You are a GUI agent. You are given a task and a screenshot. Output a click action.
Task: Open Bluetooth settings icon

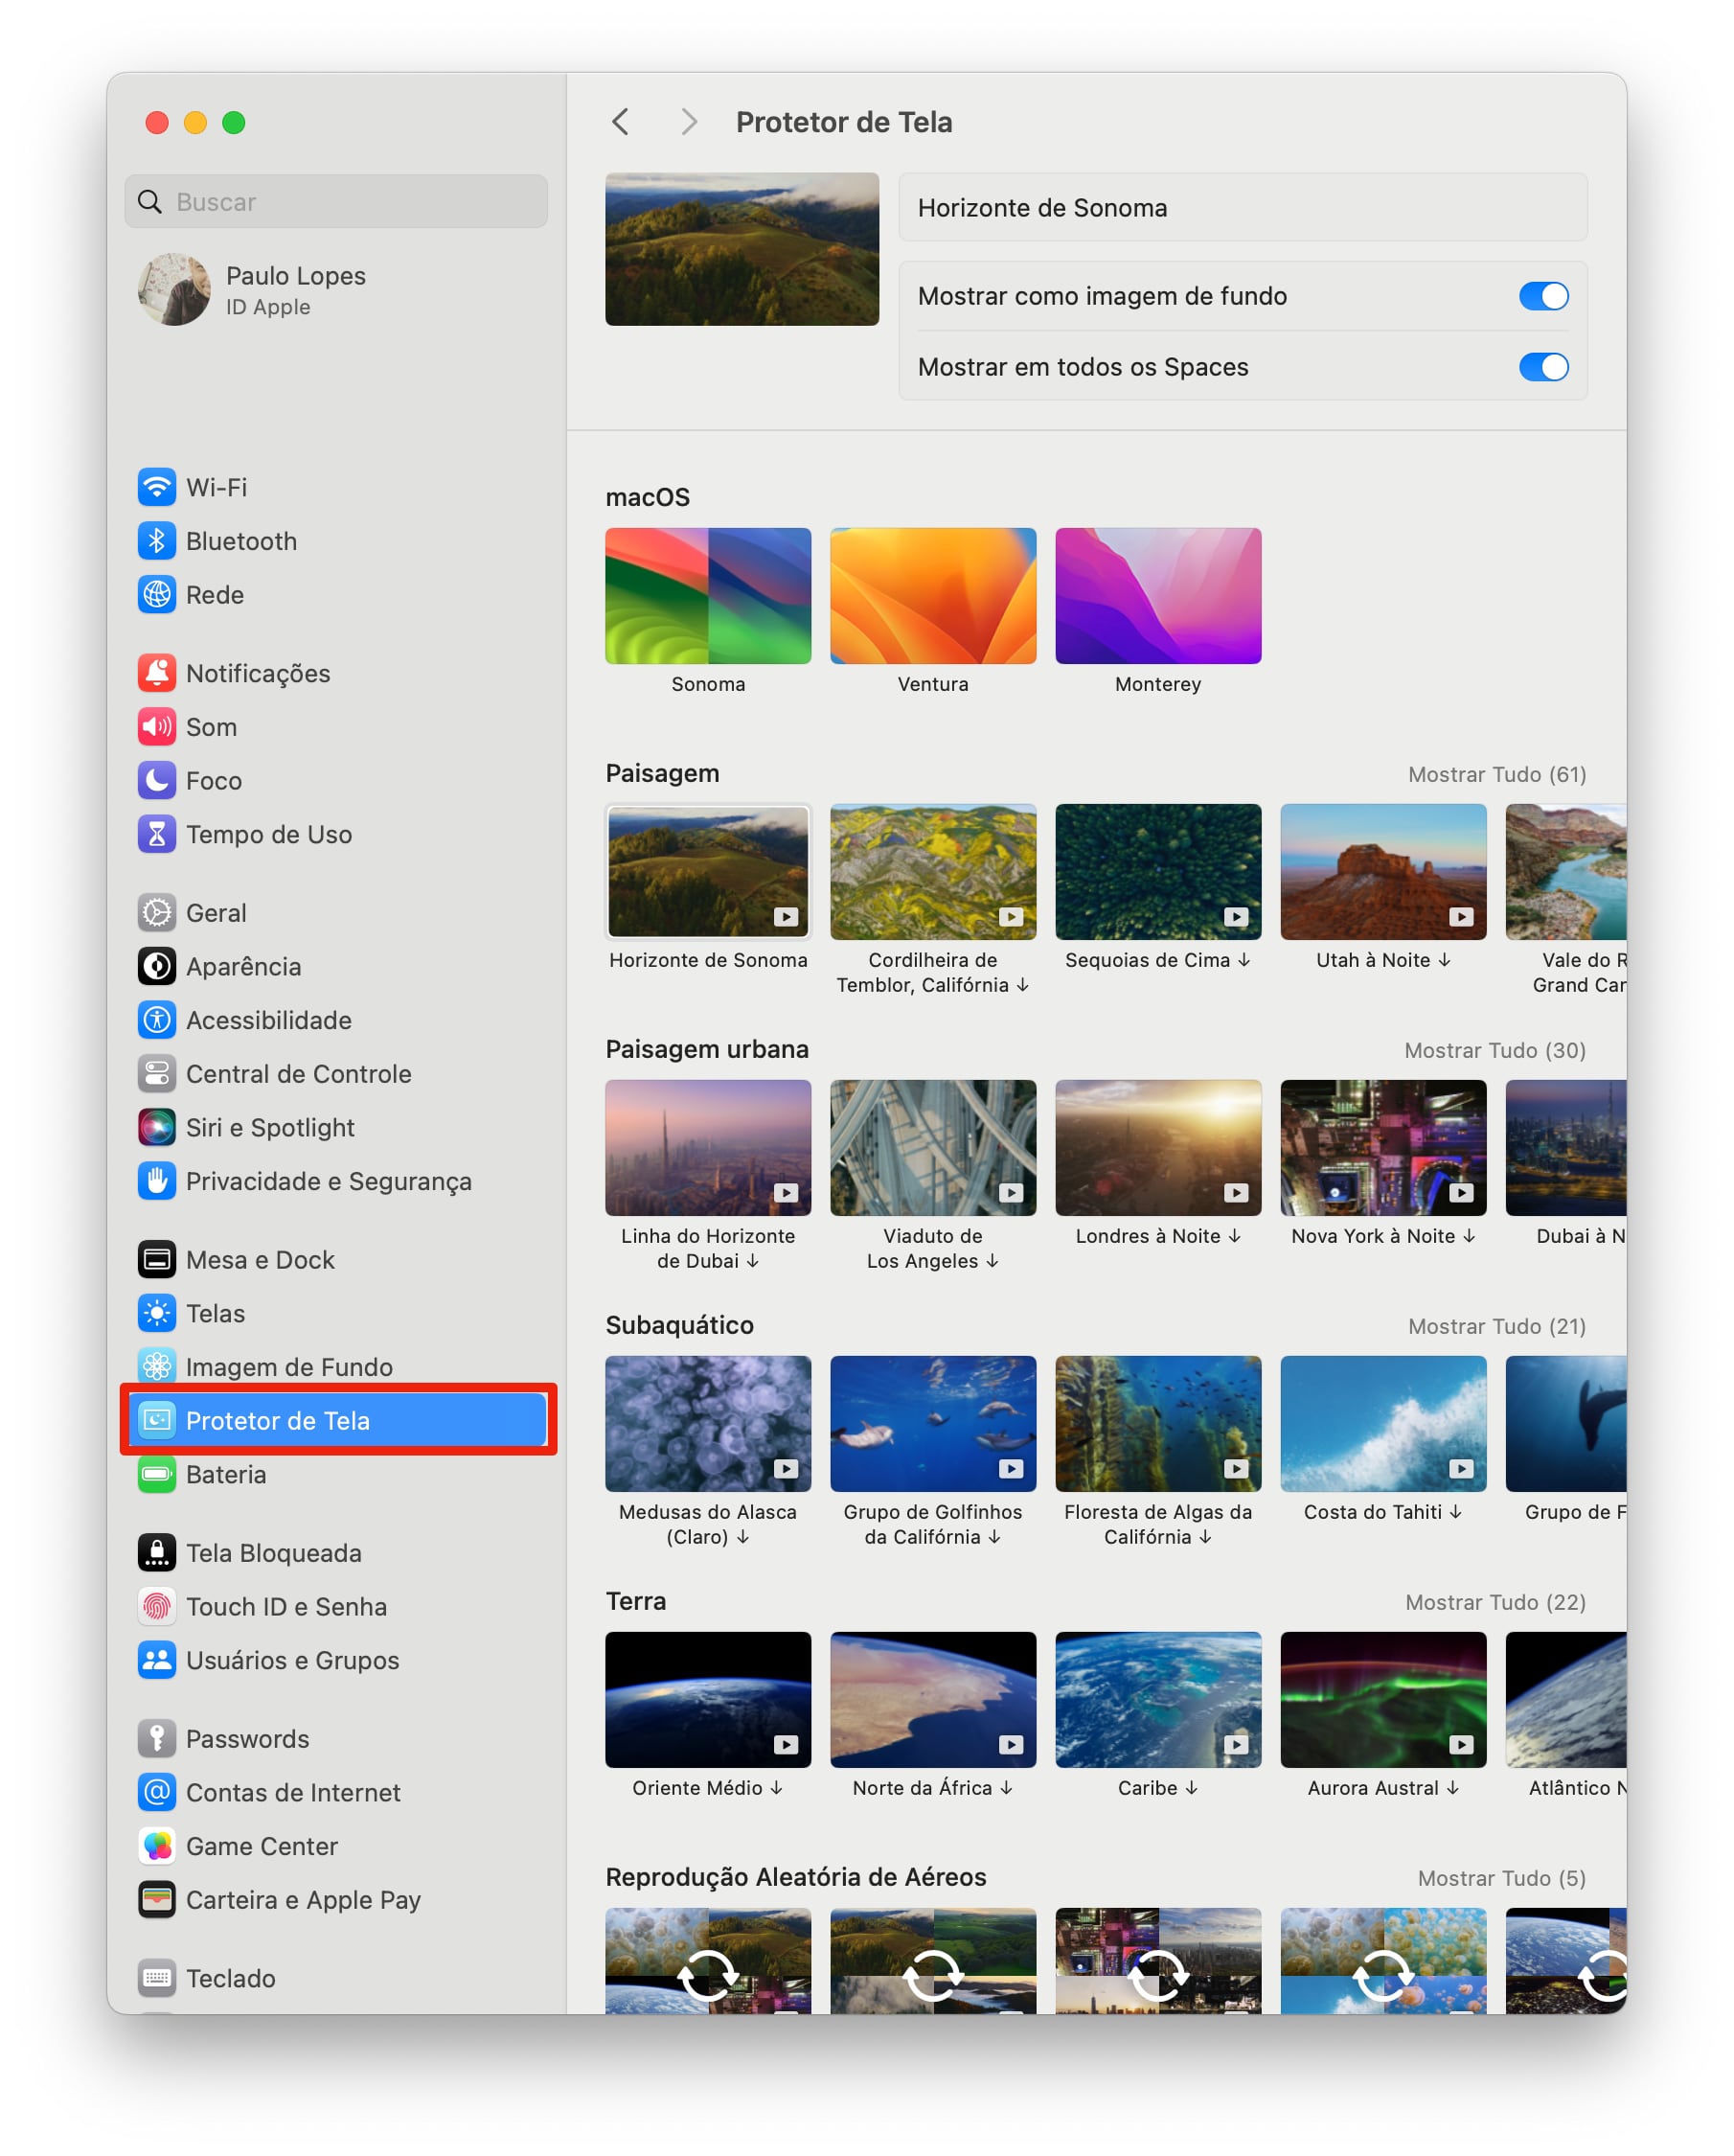[157, 541]
